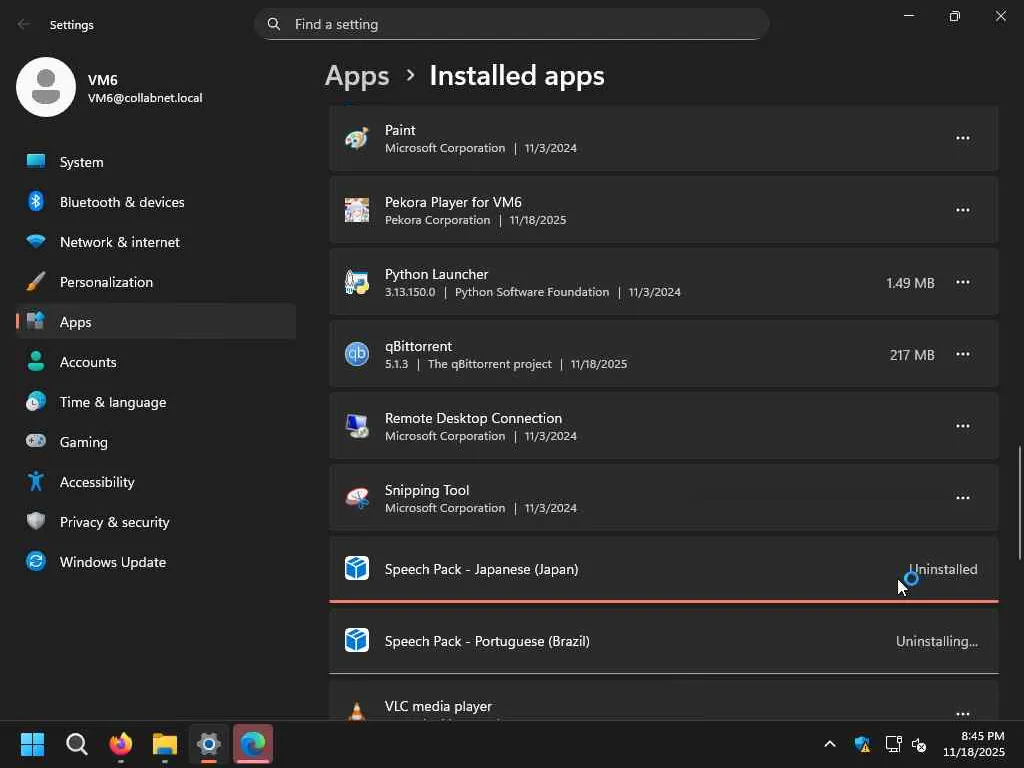Click the installed apps vertical scrollbar
The width and height of the screenshot is (1024, 768).
[x=1019, y=502]
